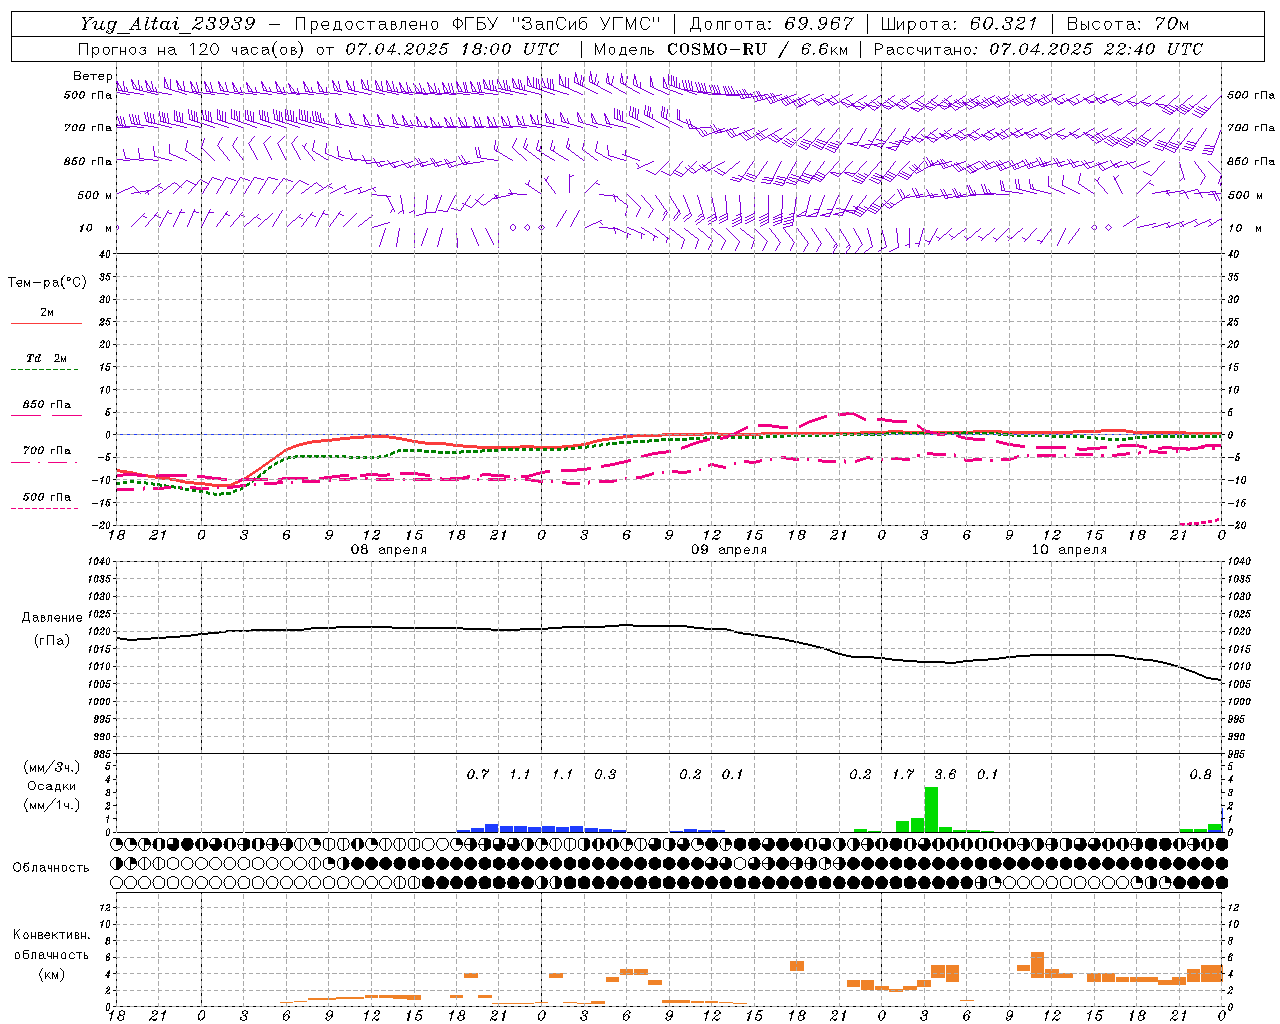Select the "Td 2м" dew point legend entry

click(46, 358)
